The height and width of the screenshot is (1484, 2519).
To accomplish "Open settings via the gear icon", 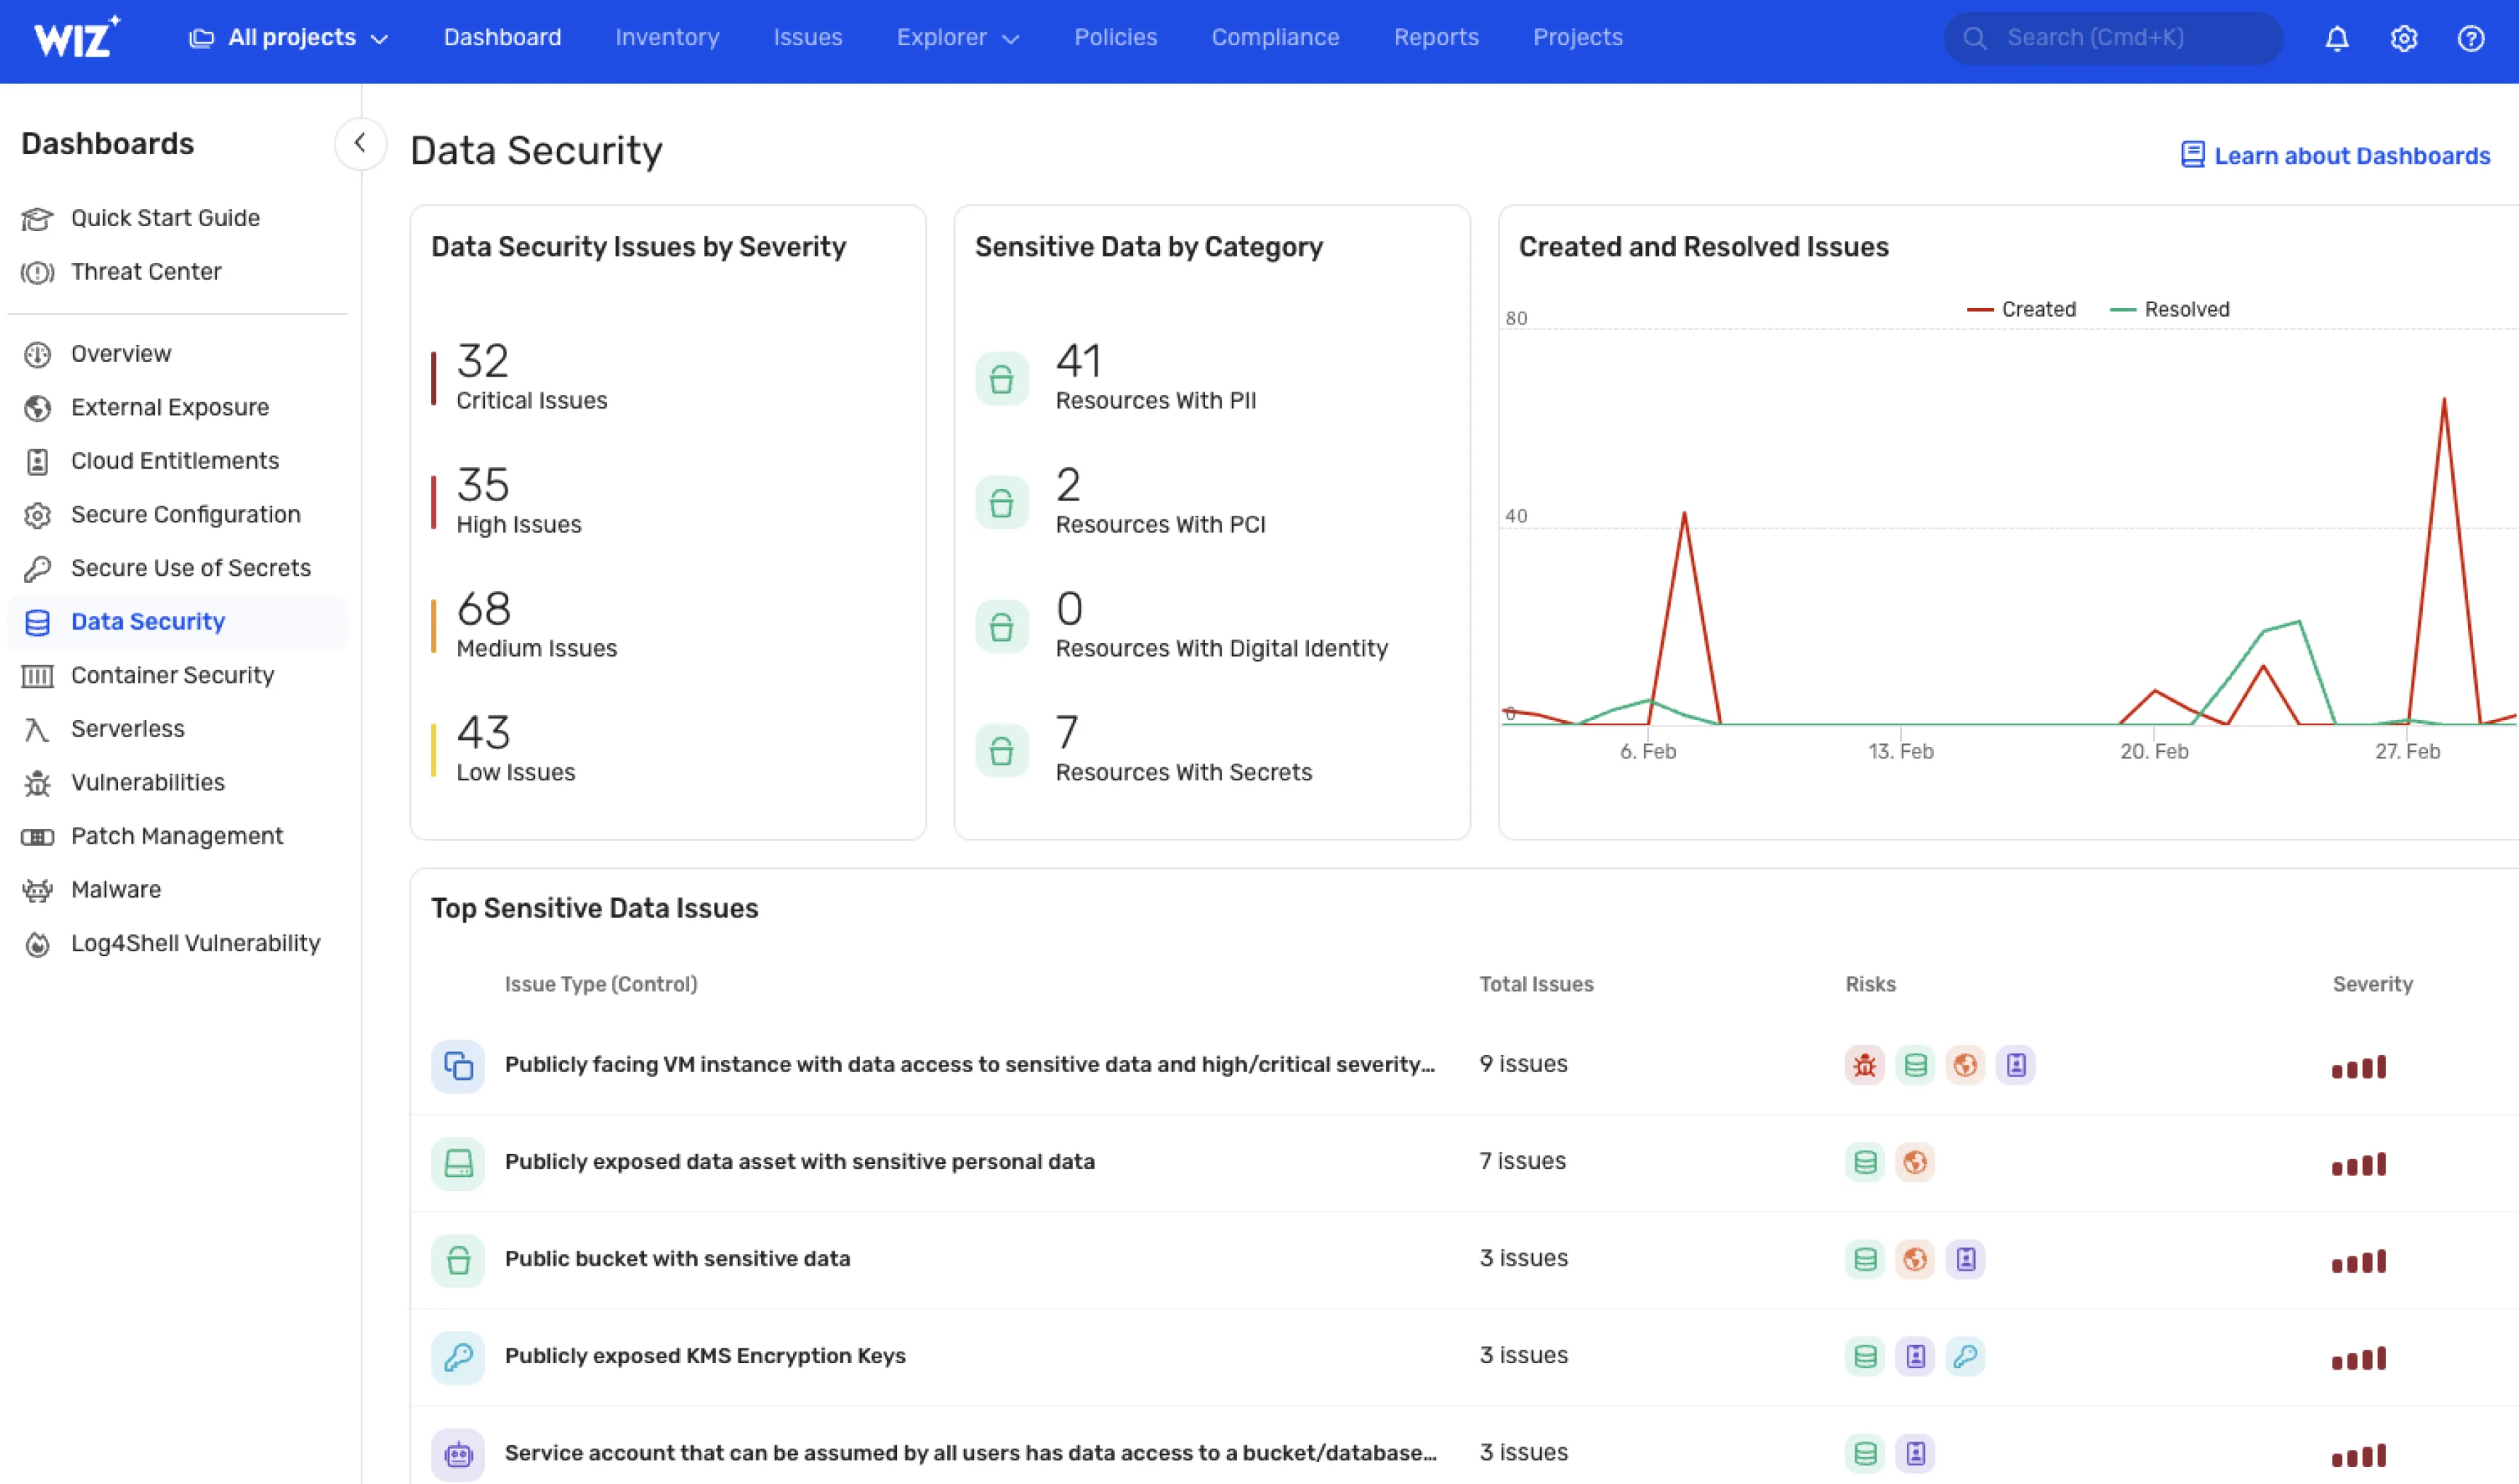I will click(x=2403, y=38).
